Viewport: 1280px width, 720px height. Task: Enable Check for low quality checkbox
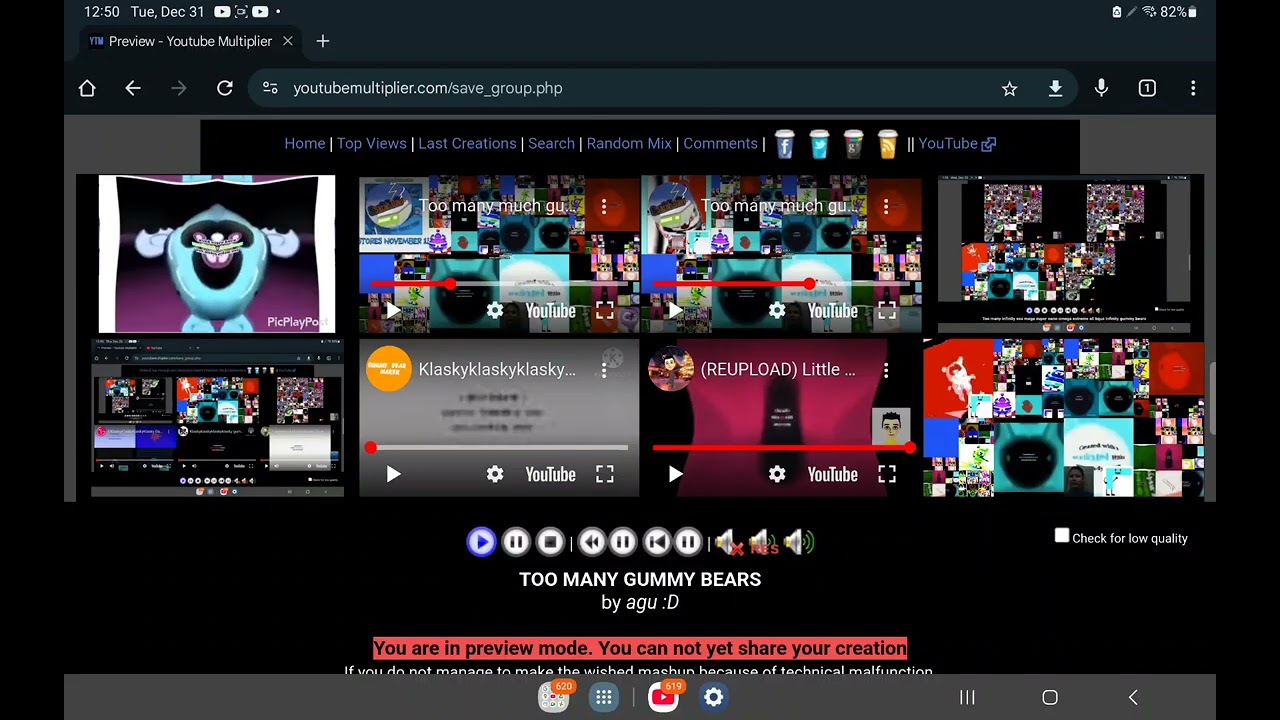click(x=1062, y=537)
